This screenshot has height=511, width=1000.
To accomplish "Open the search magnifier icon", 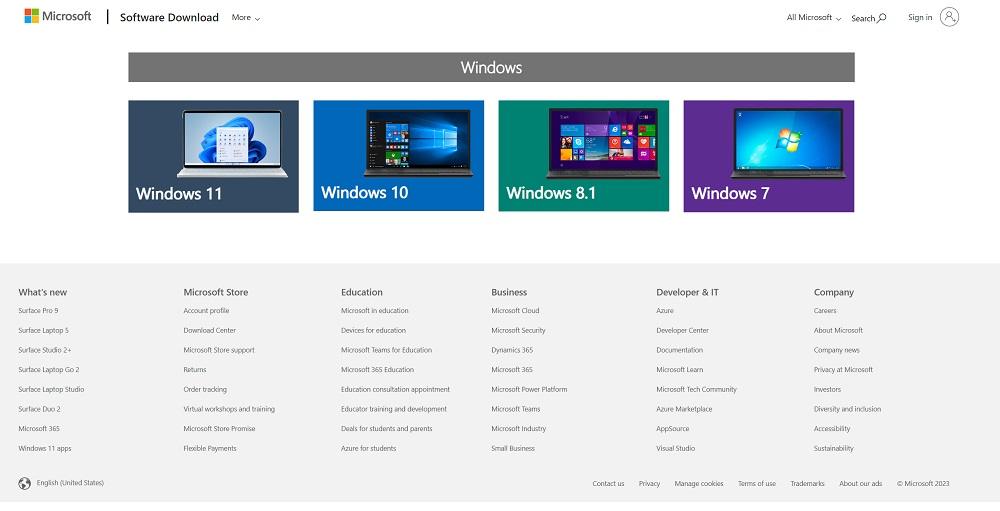I will click(882, 18).
